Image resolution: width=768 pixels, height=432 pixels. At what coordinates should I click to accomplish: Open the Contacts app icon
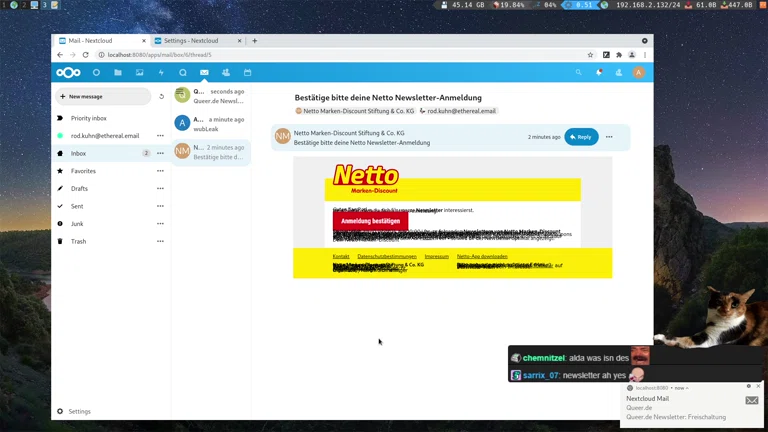coord(226,72)
